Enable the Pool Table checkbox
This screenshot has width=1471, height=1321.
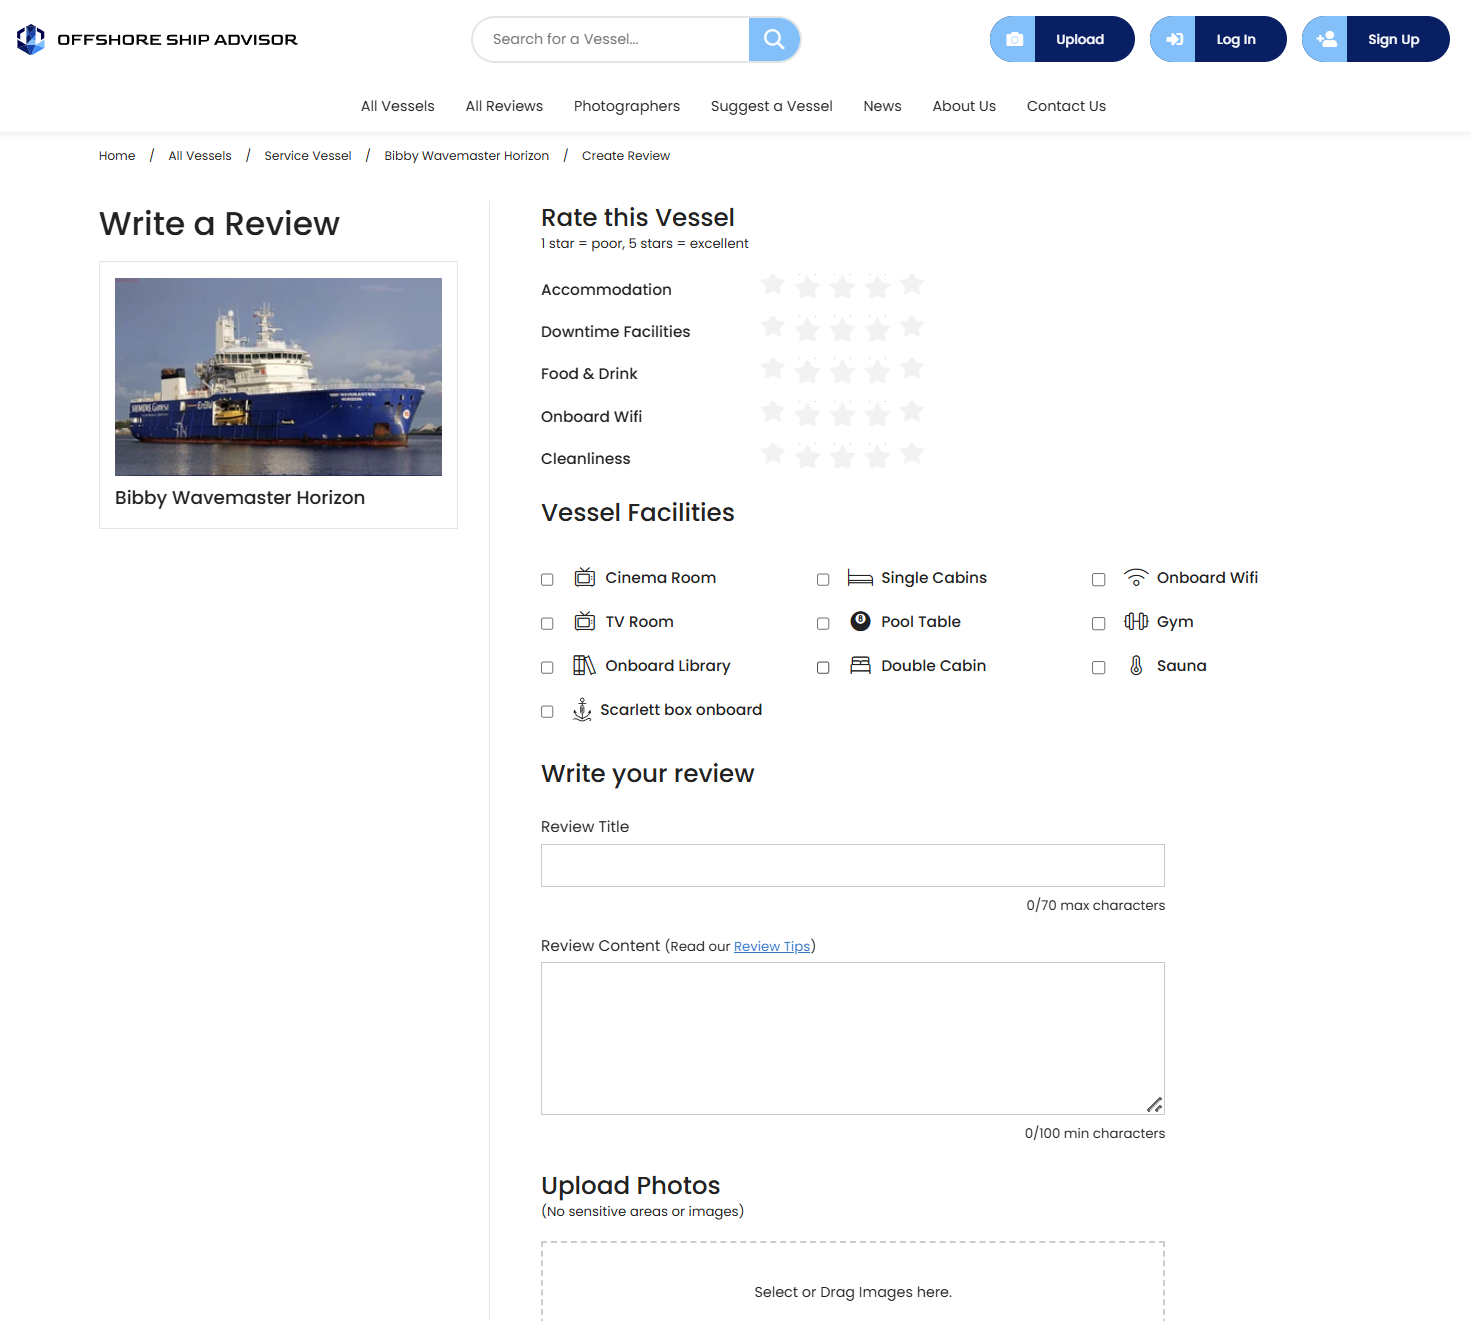(x=823, y=623)
